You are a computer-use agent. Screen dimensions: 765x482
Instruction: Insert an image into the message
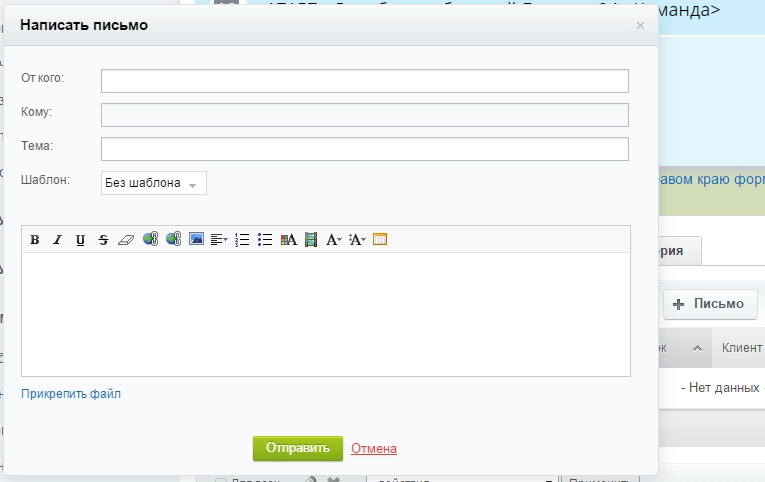(196, 240)
